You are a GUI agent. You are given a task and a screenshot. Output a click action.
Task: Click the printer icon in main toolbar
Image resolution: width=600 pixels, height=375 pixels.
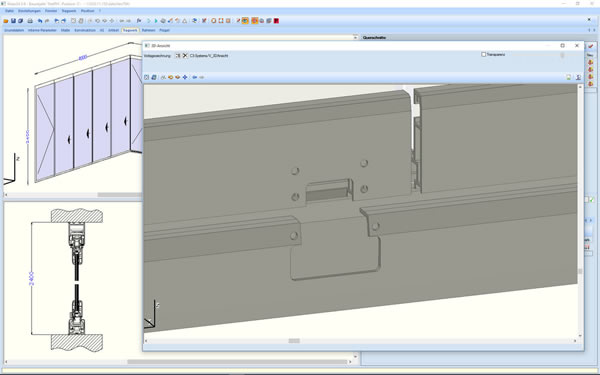coord(30,21)
